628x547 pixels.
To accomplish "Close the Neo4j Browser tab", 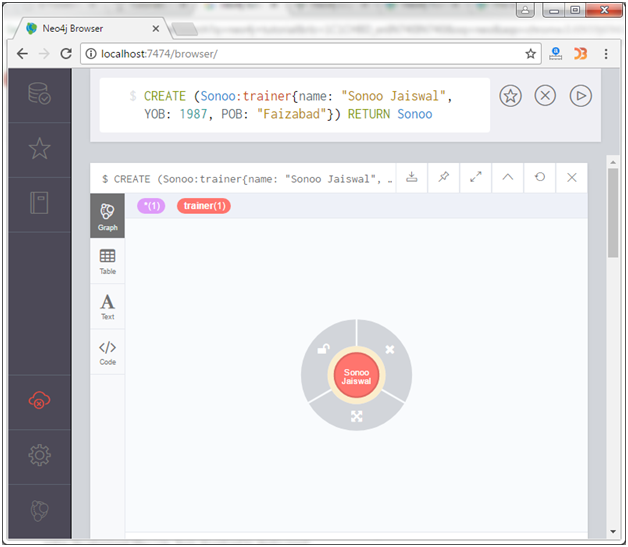I will click(x=156, y=28).
